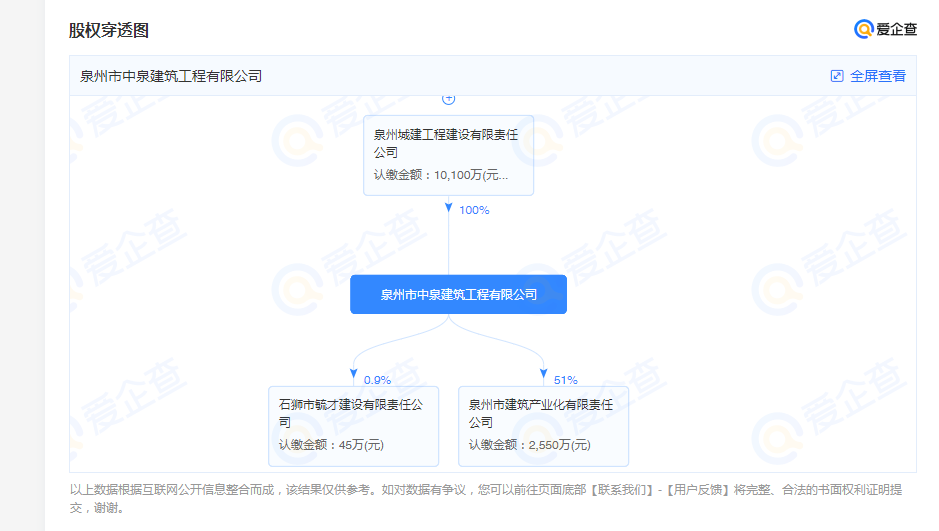939x531 pixels.
Task: Select the blue 泉州市中泉建筑工程有限公司 center node
Action: (x=458, y=295)
